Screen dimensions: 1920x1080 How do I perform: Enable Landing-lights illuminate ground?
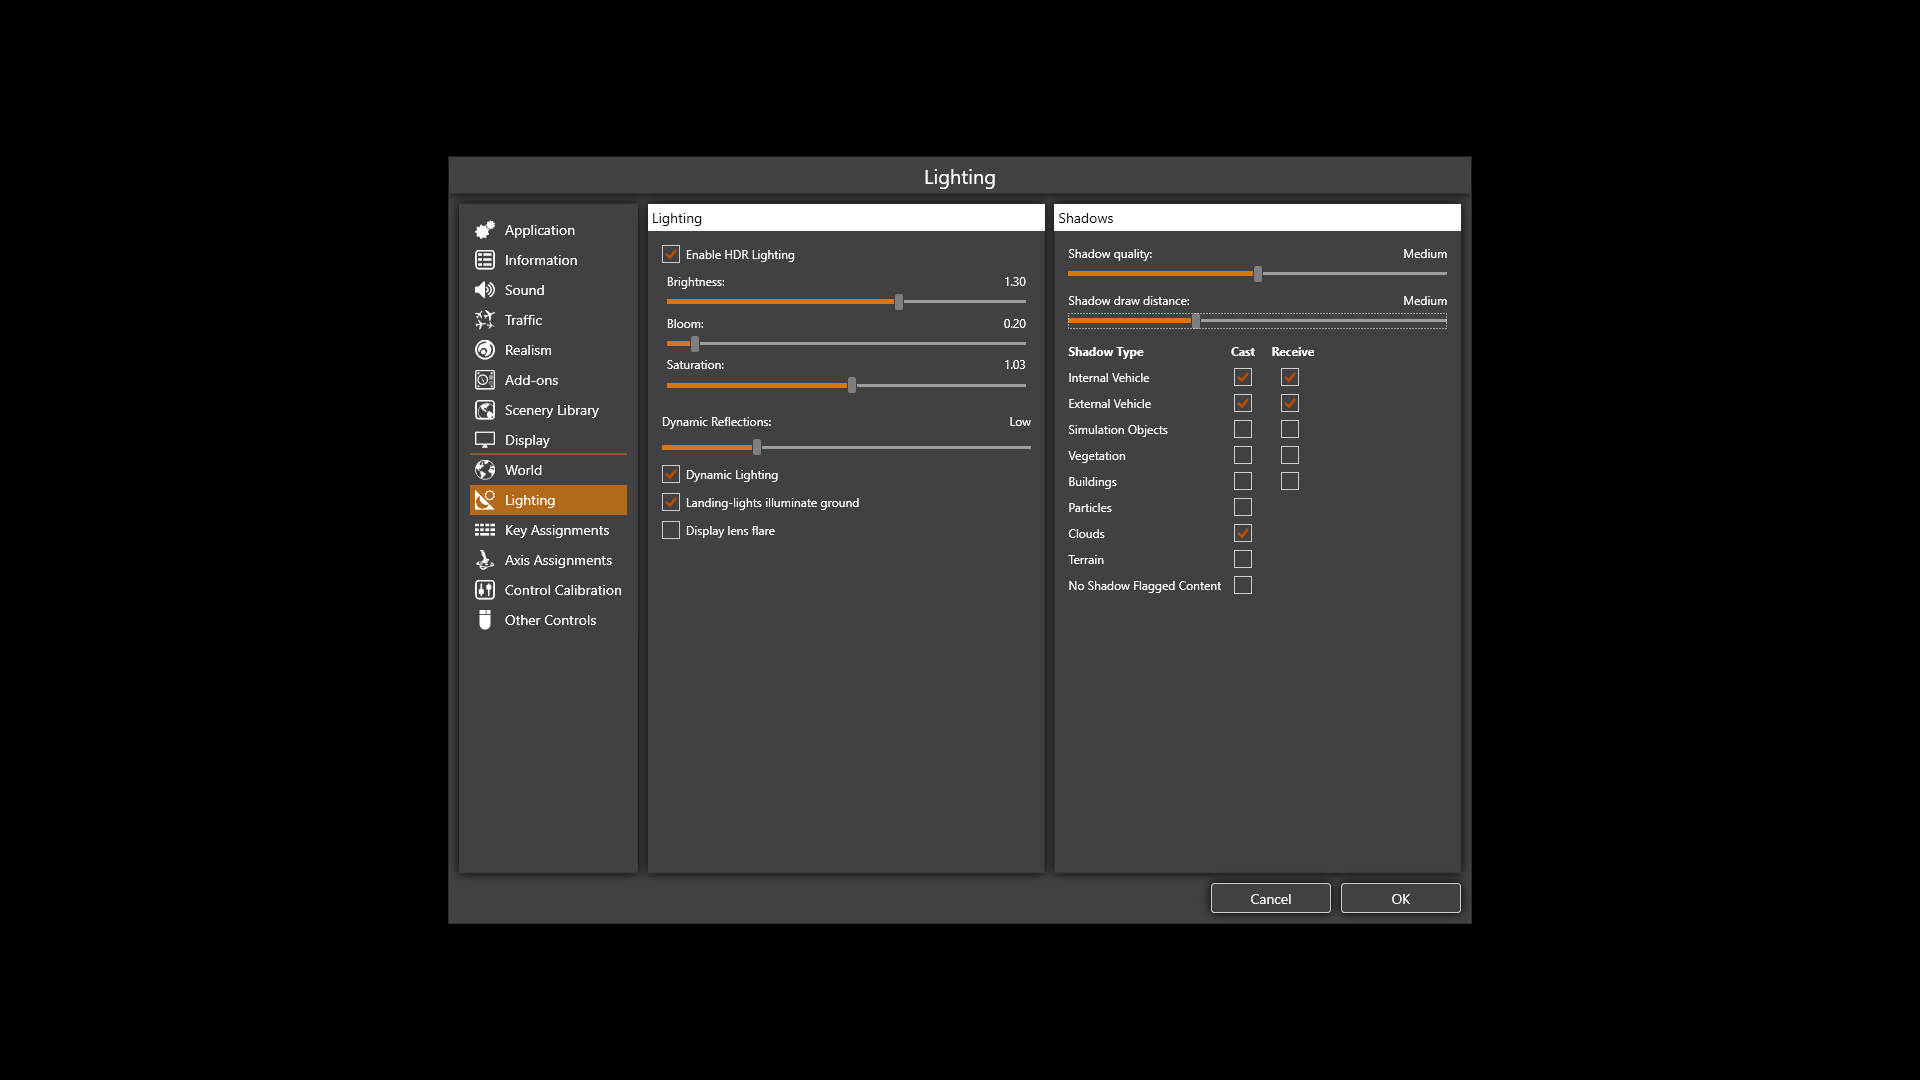[671, 502]
